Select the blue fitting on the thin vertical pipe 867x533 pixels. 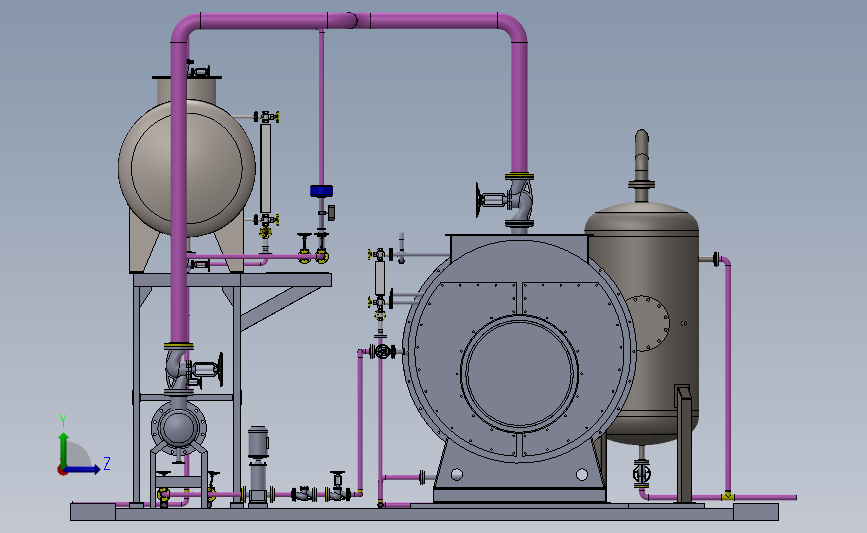321,191
